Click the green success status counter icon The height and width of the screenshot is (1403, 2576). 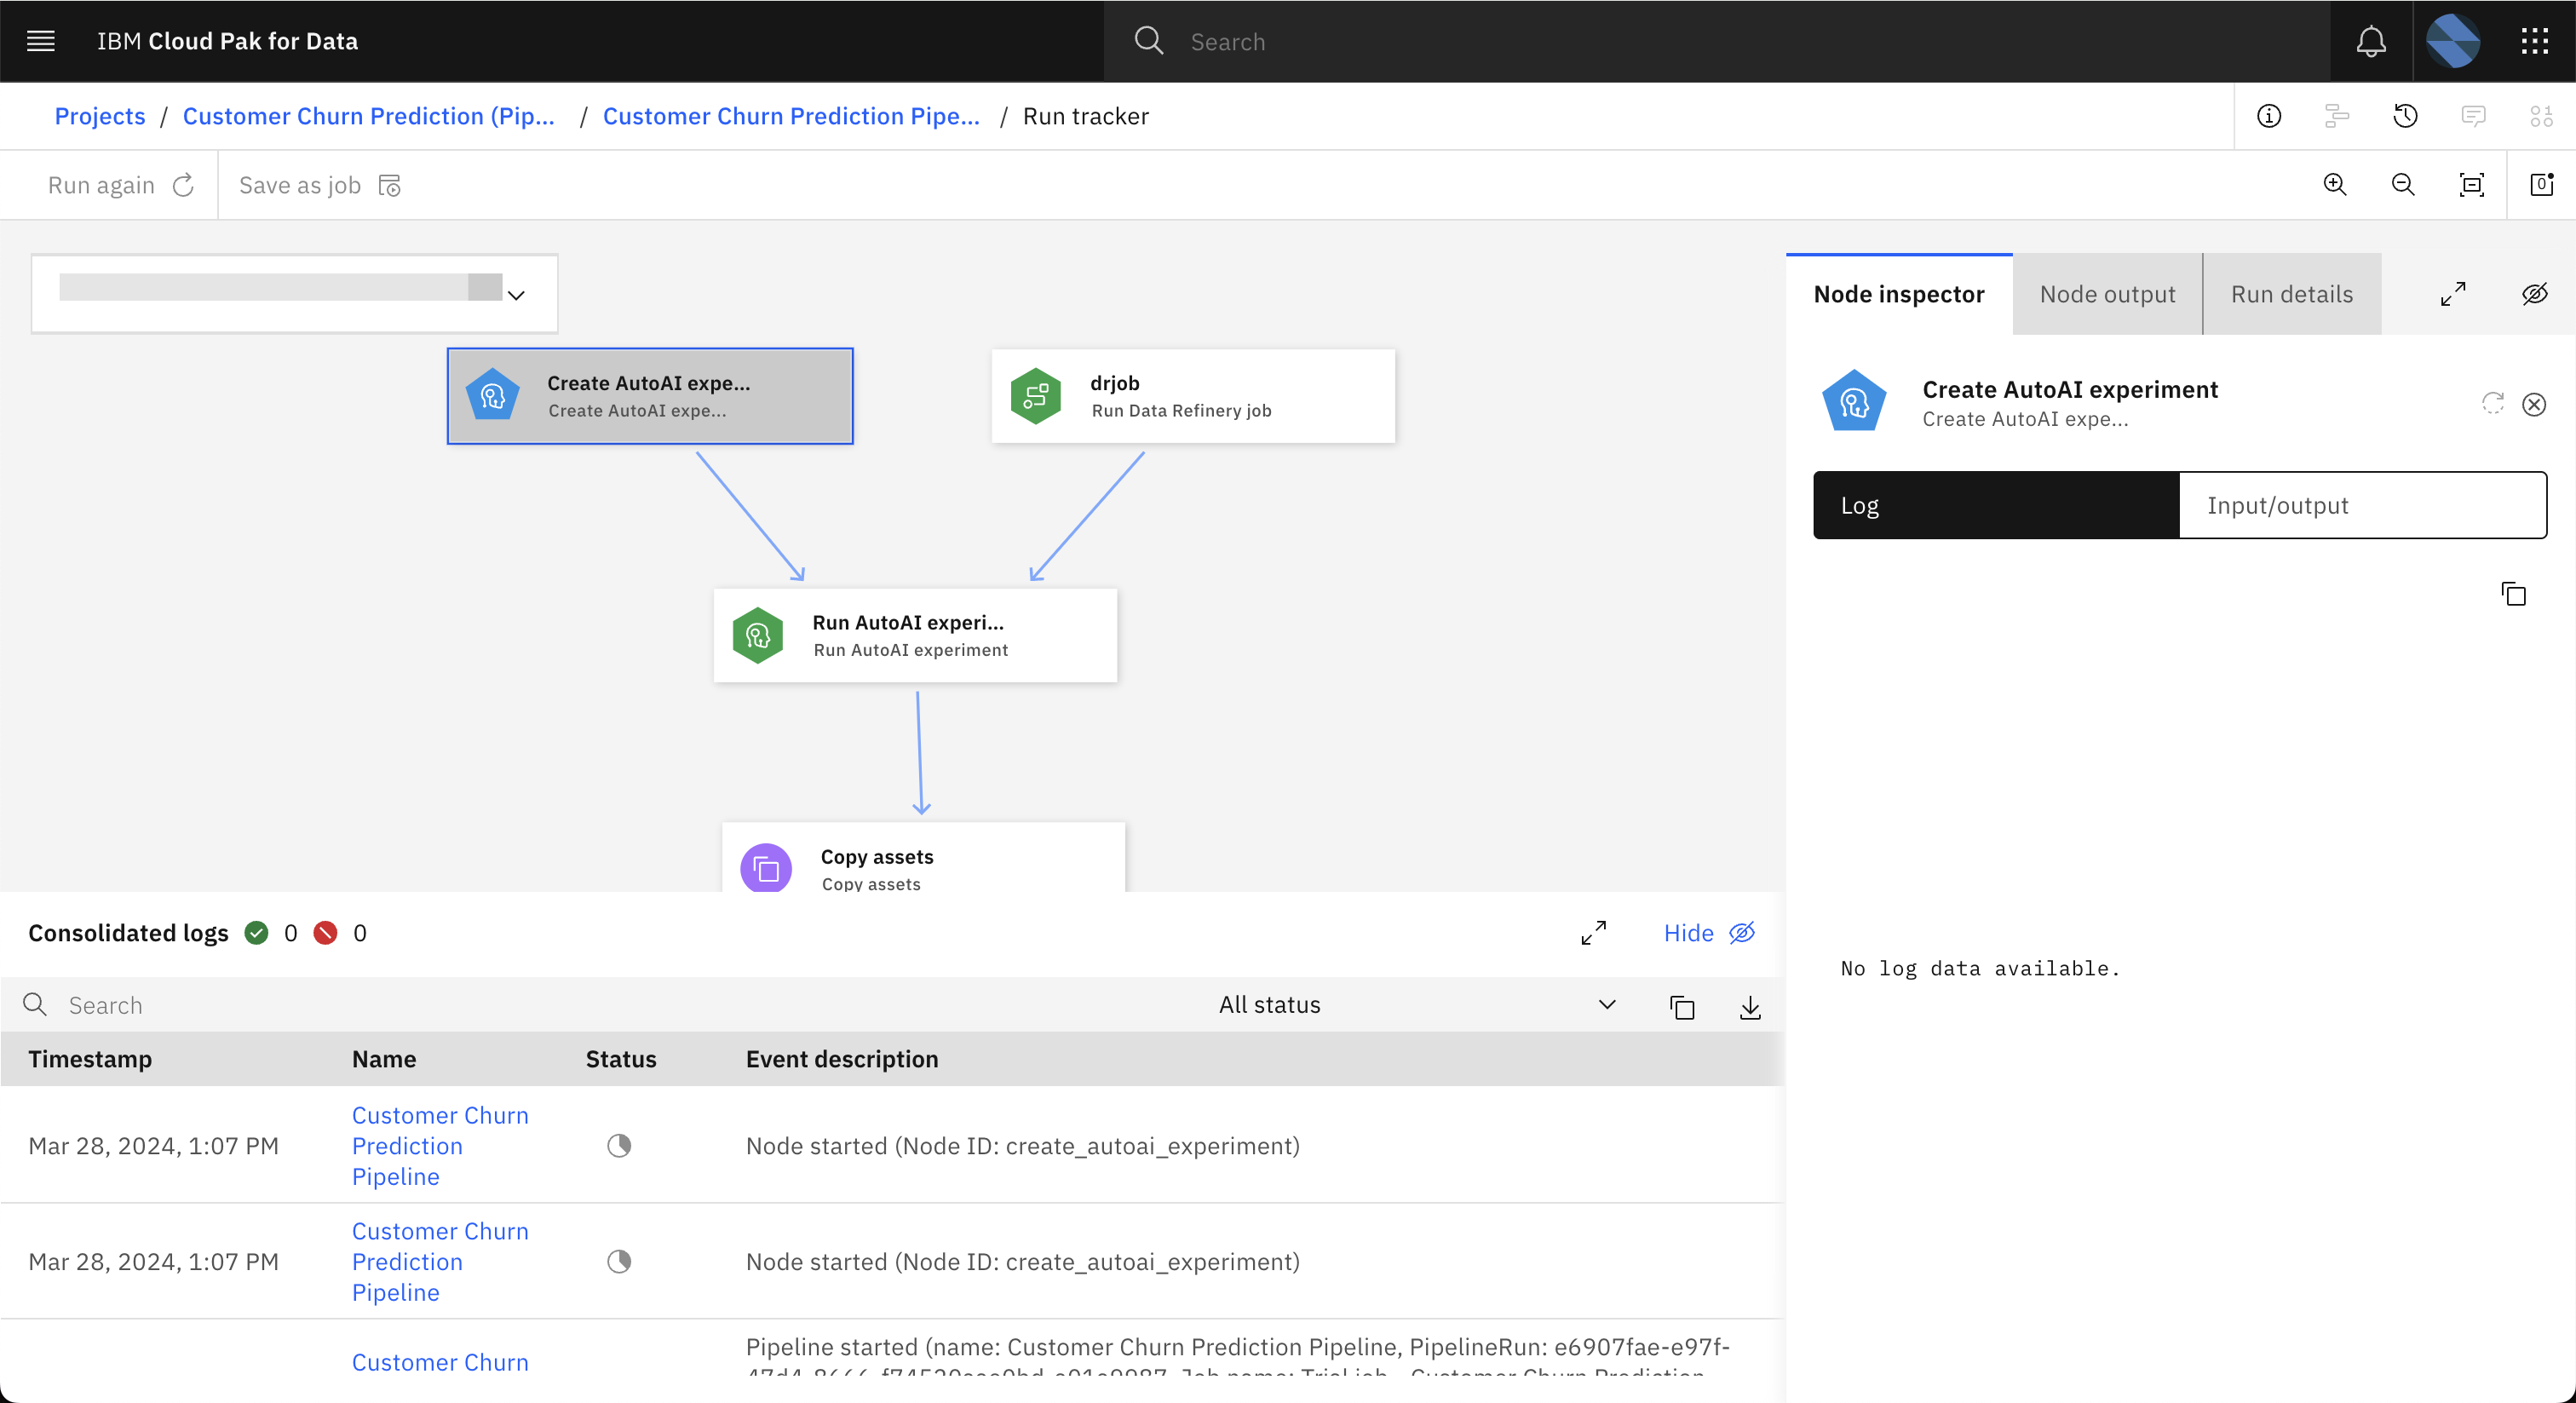[257, 933]
